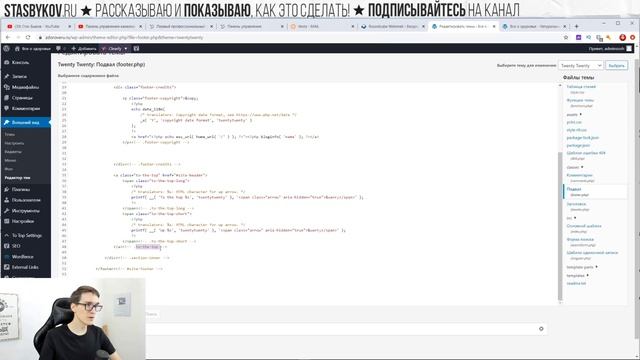Click the browser back arrow
Screen dimensions: 640x360
point(8,37)
